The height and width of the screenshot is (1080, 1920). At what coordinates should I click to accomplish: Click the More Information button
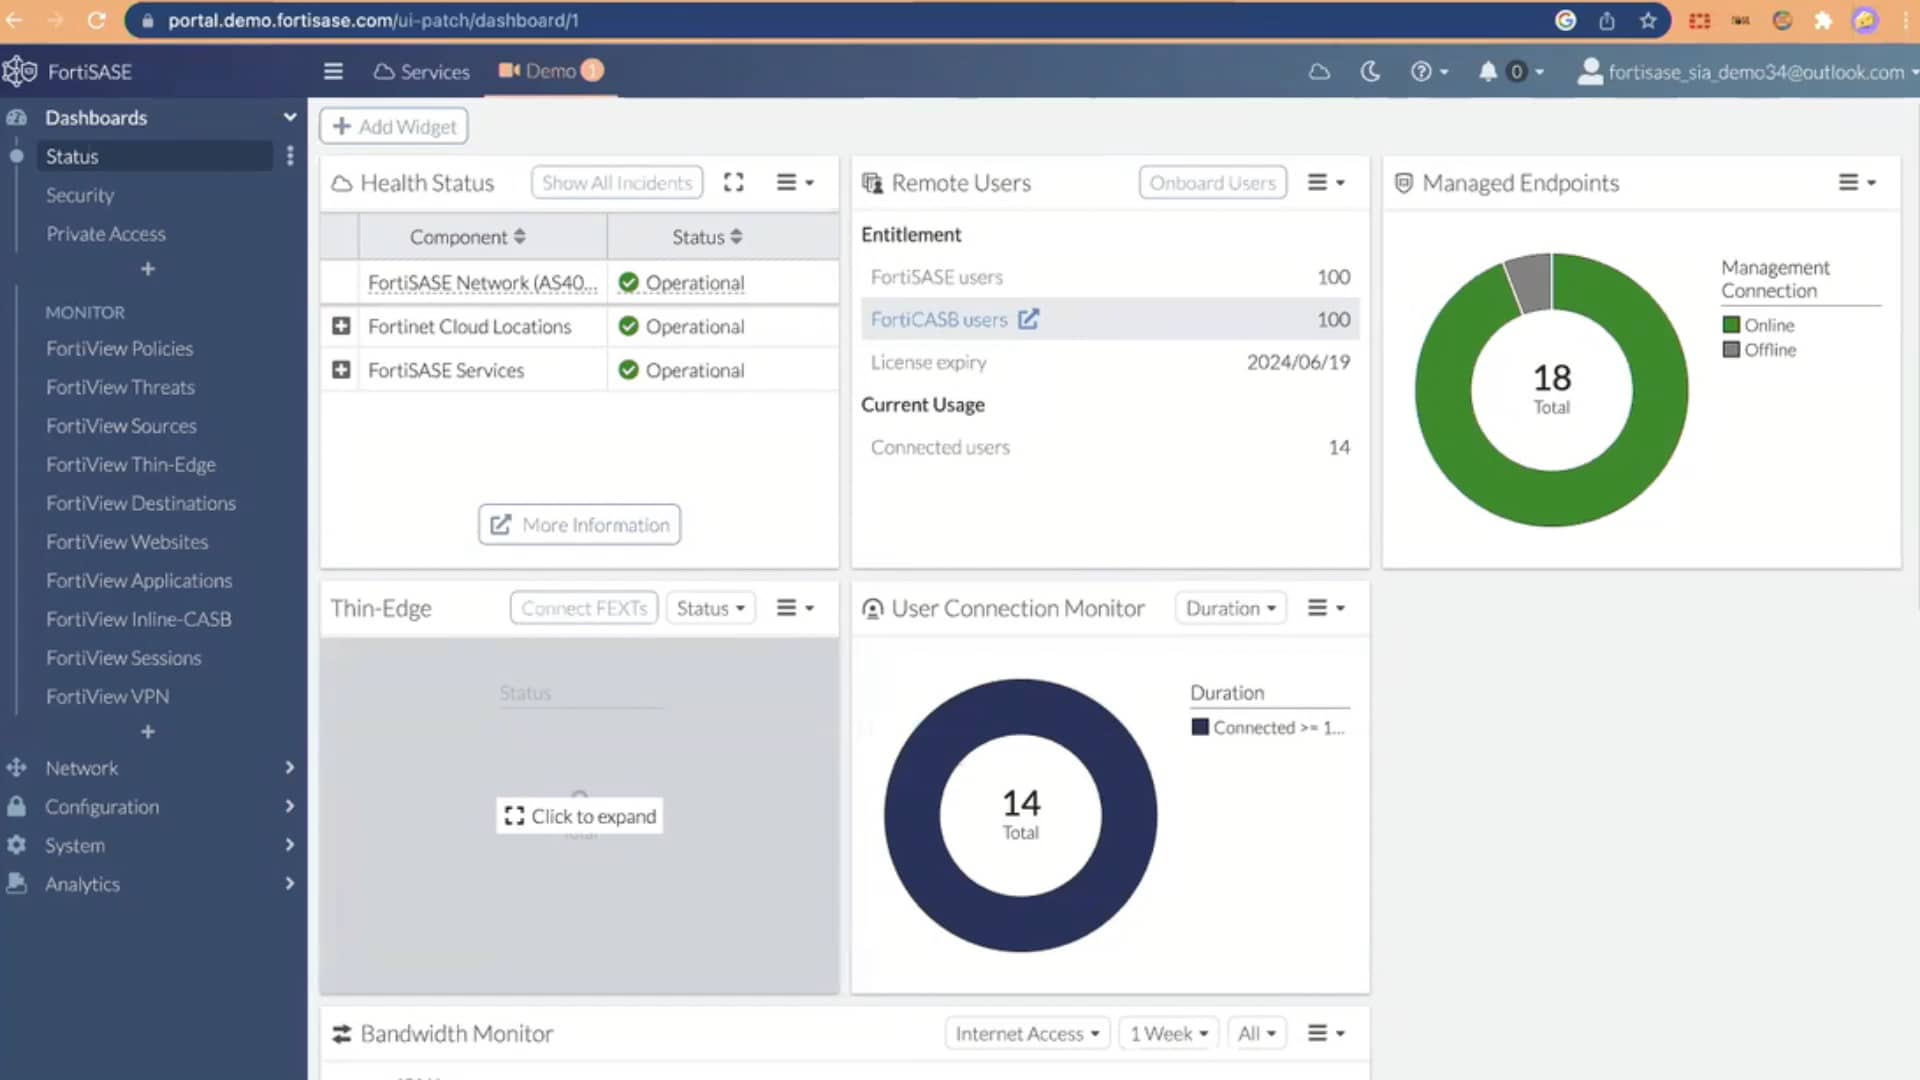point(578,524)
